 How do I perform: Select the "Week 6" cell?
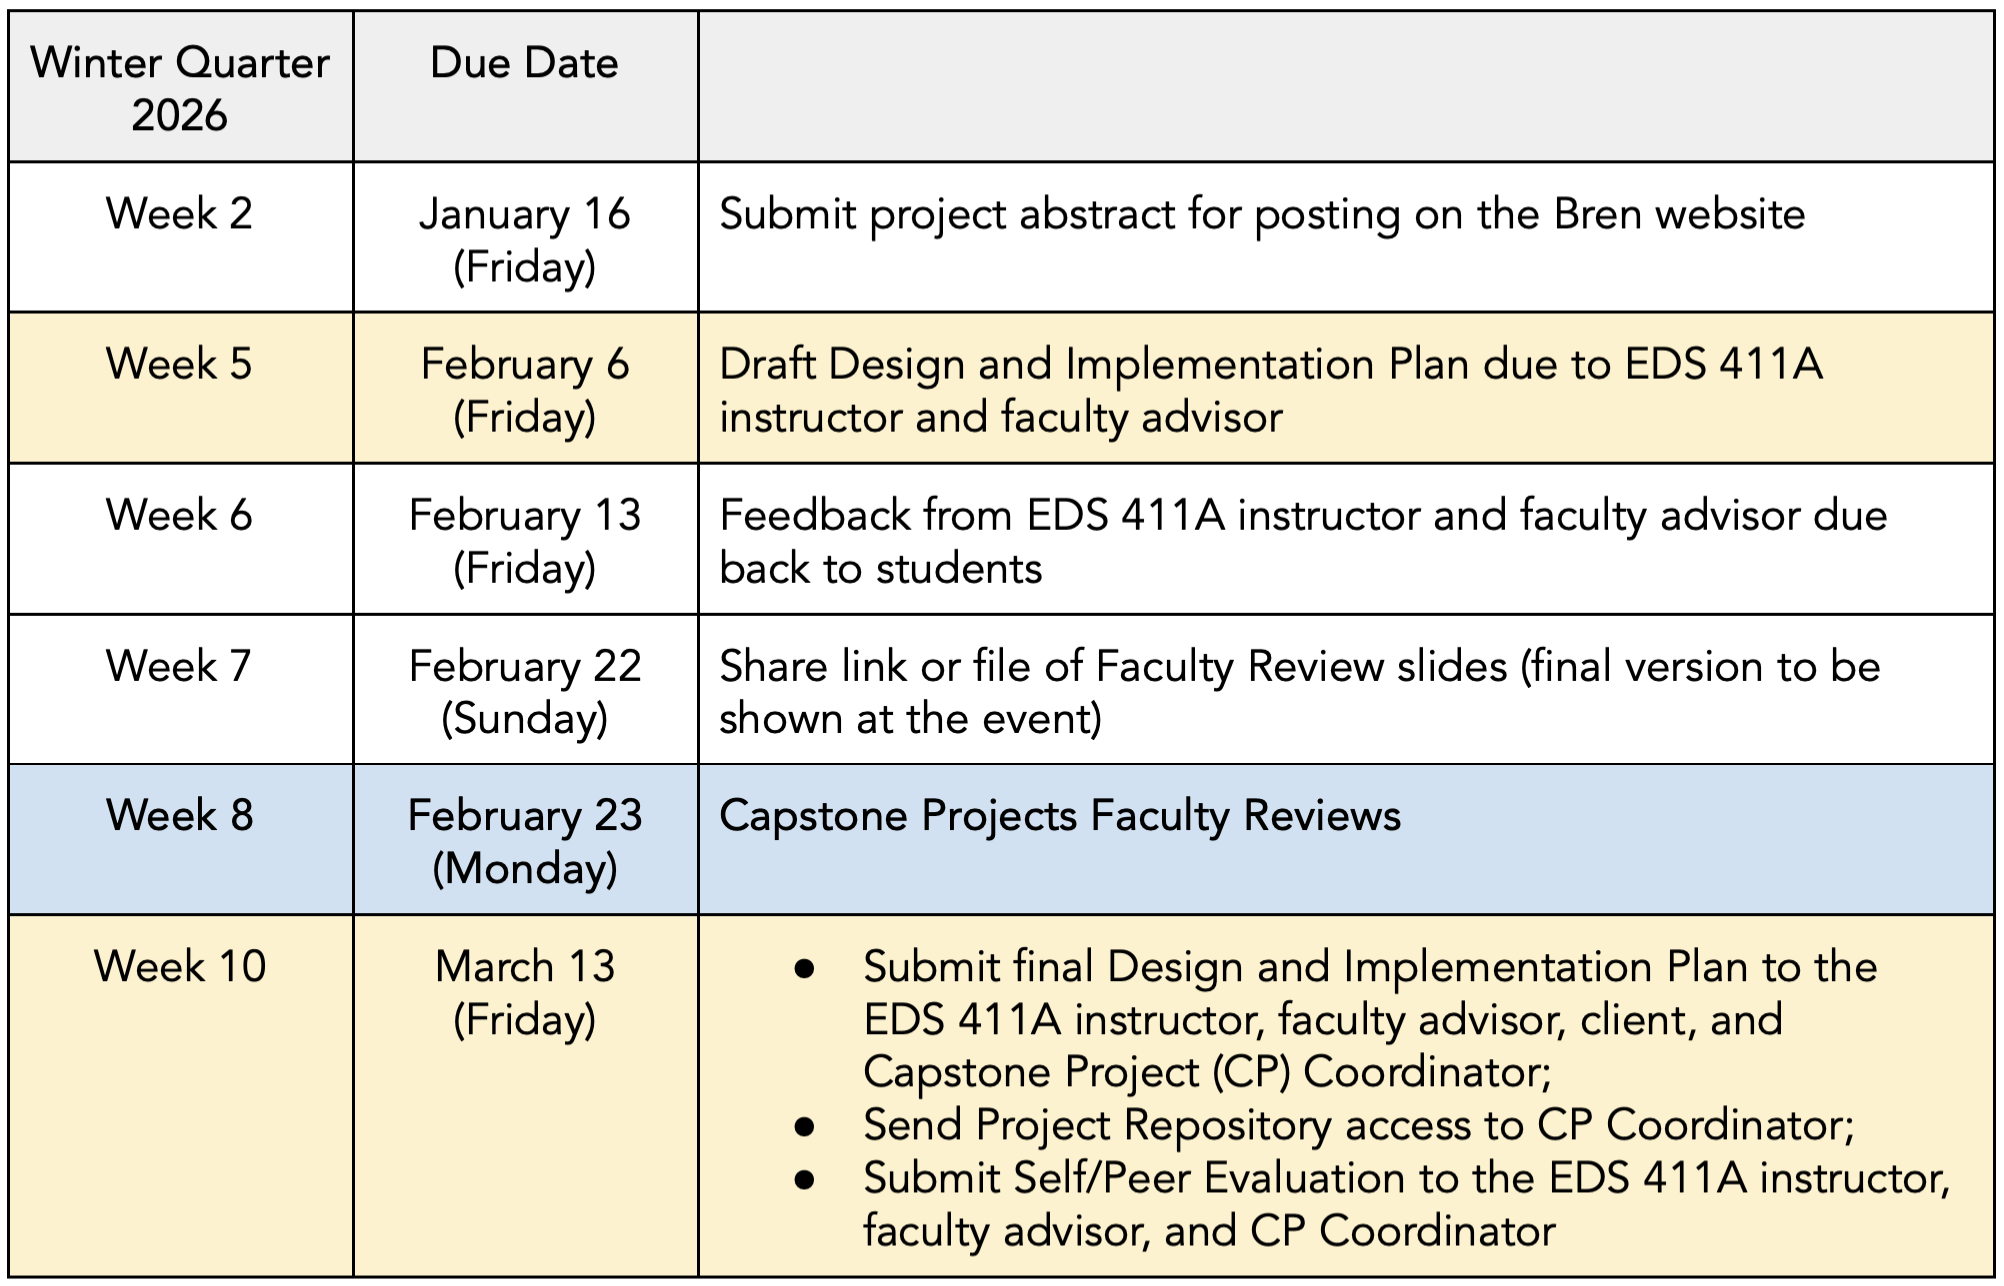[180, 515]
